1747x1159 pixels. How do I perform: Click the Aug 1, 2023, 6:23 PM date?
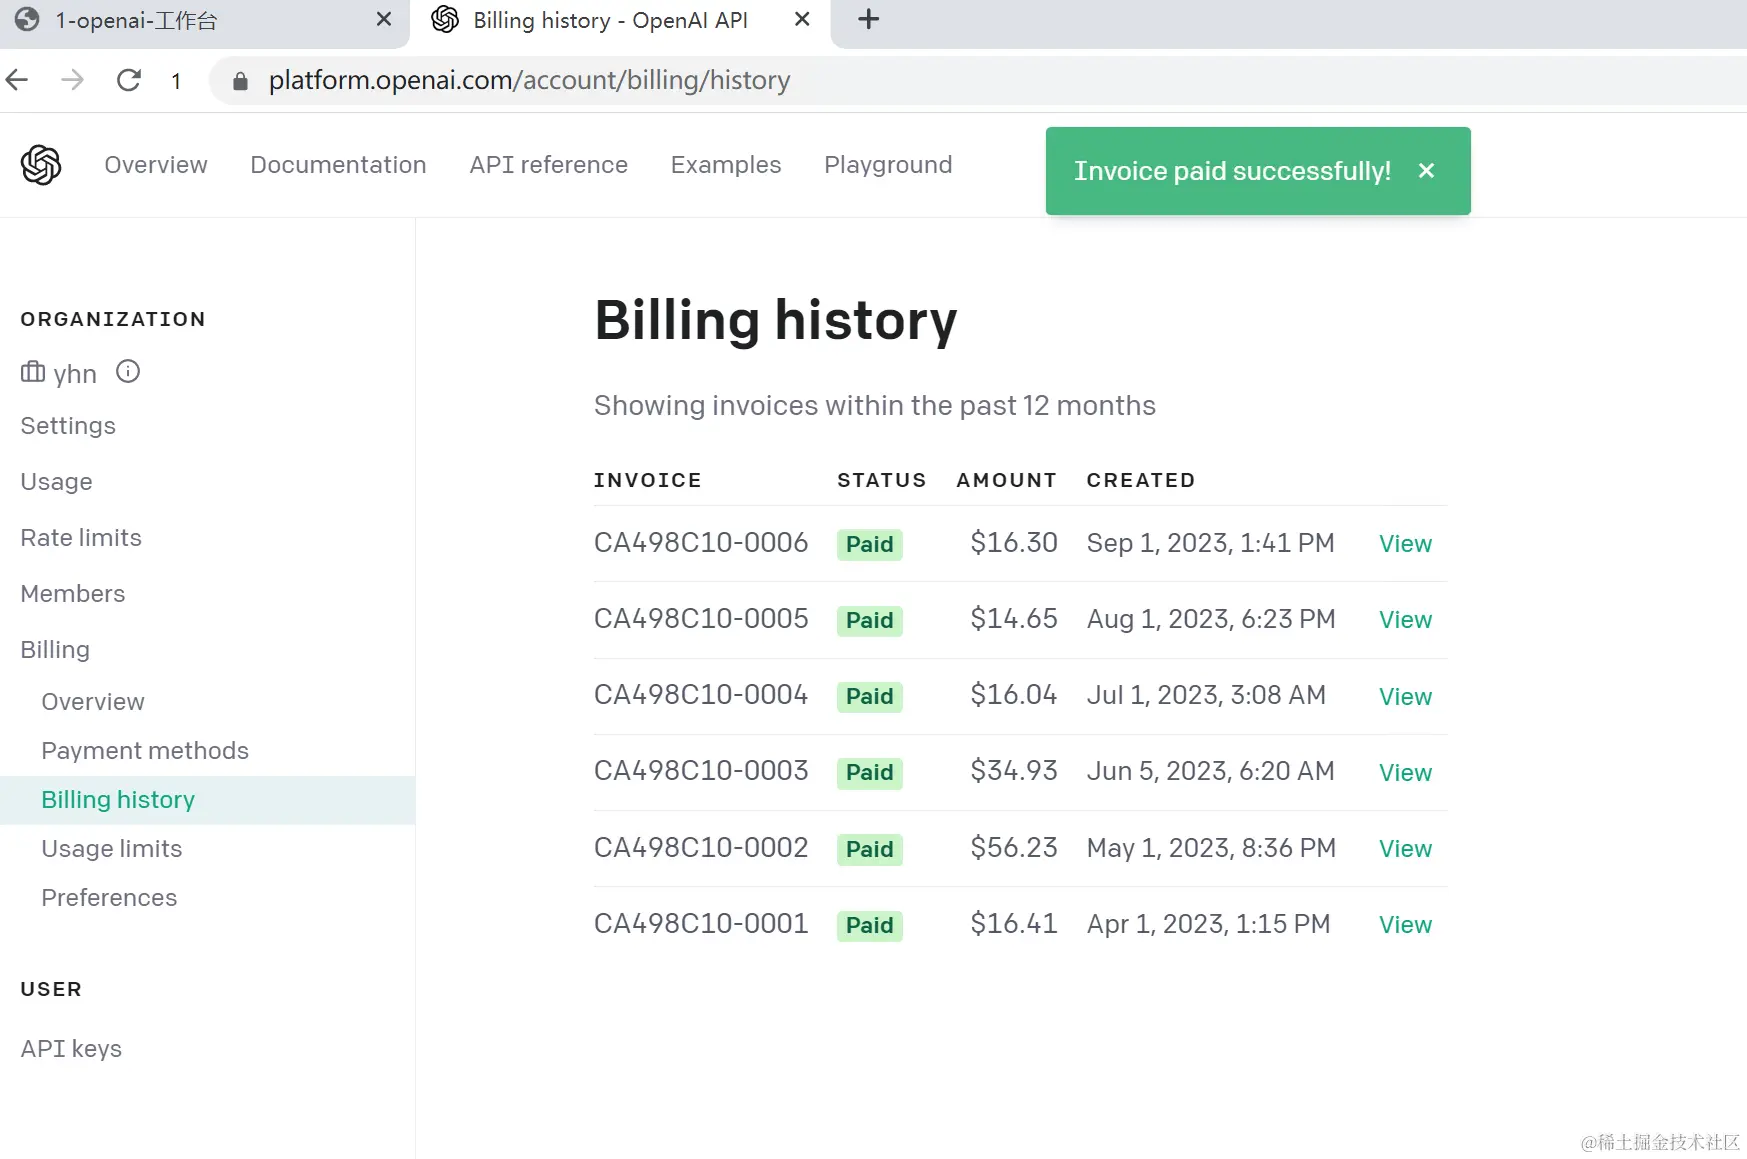click(1211, 619)
